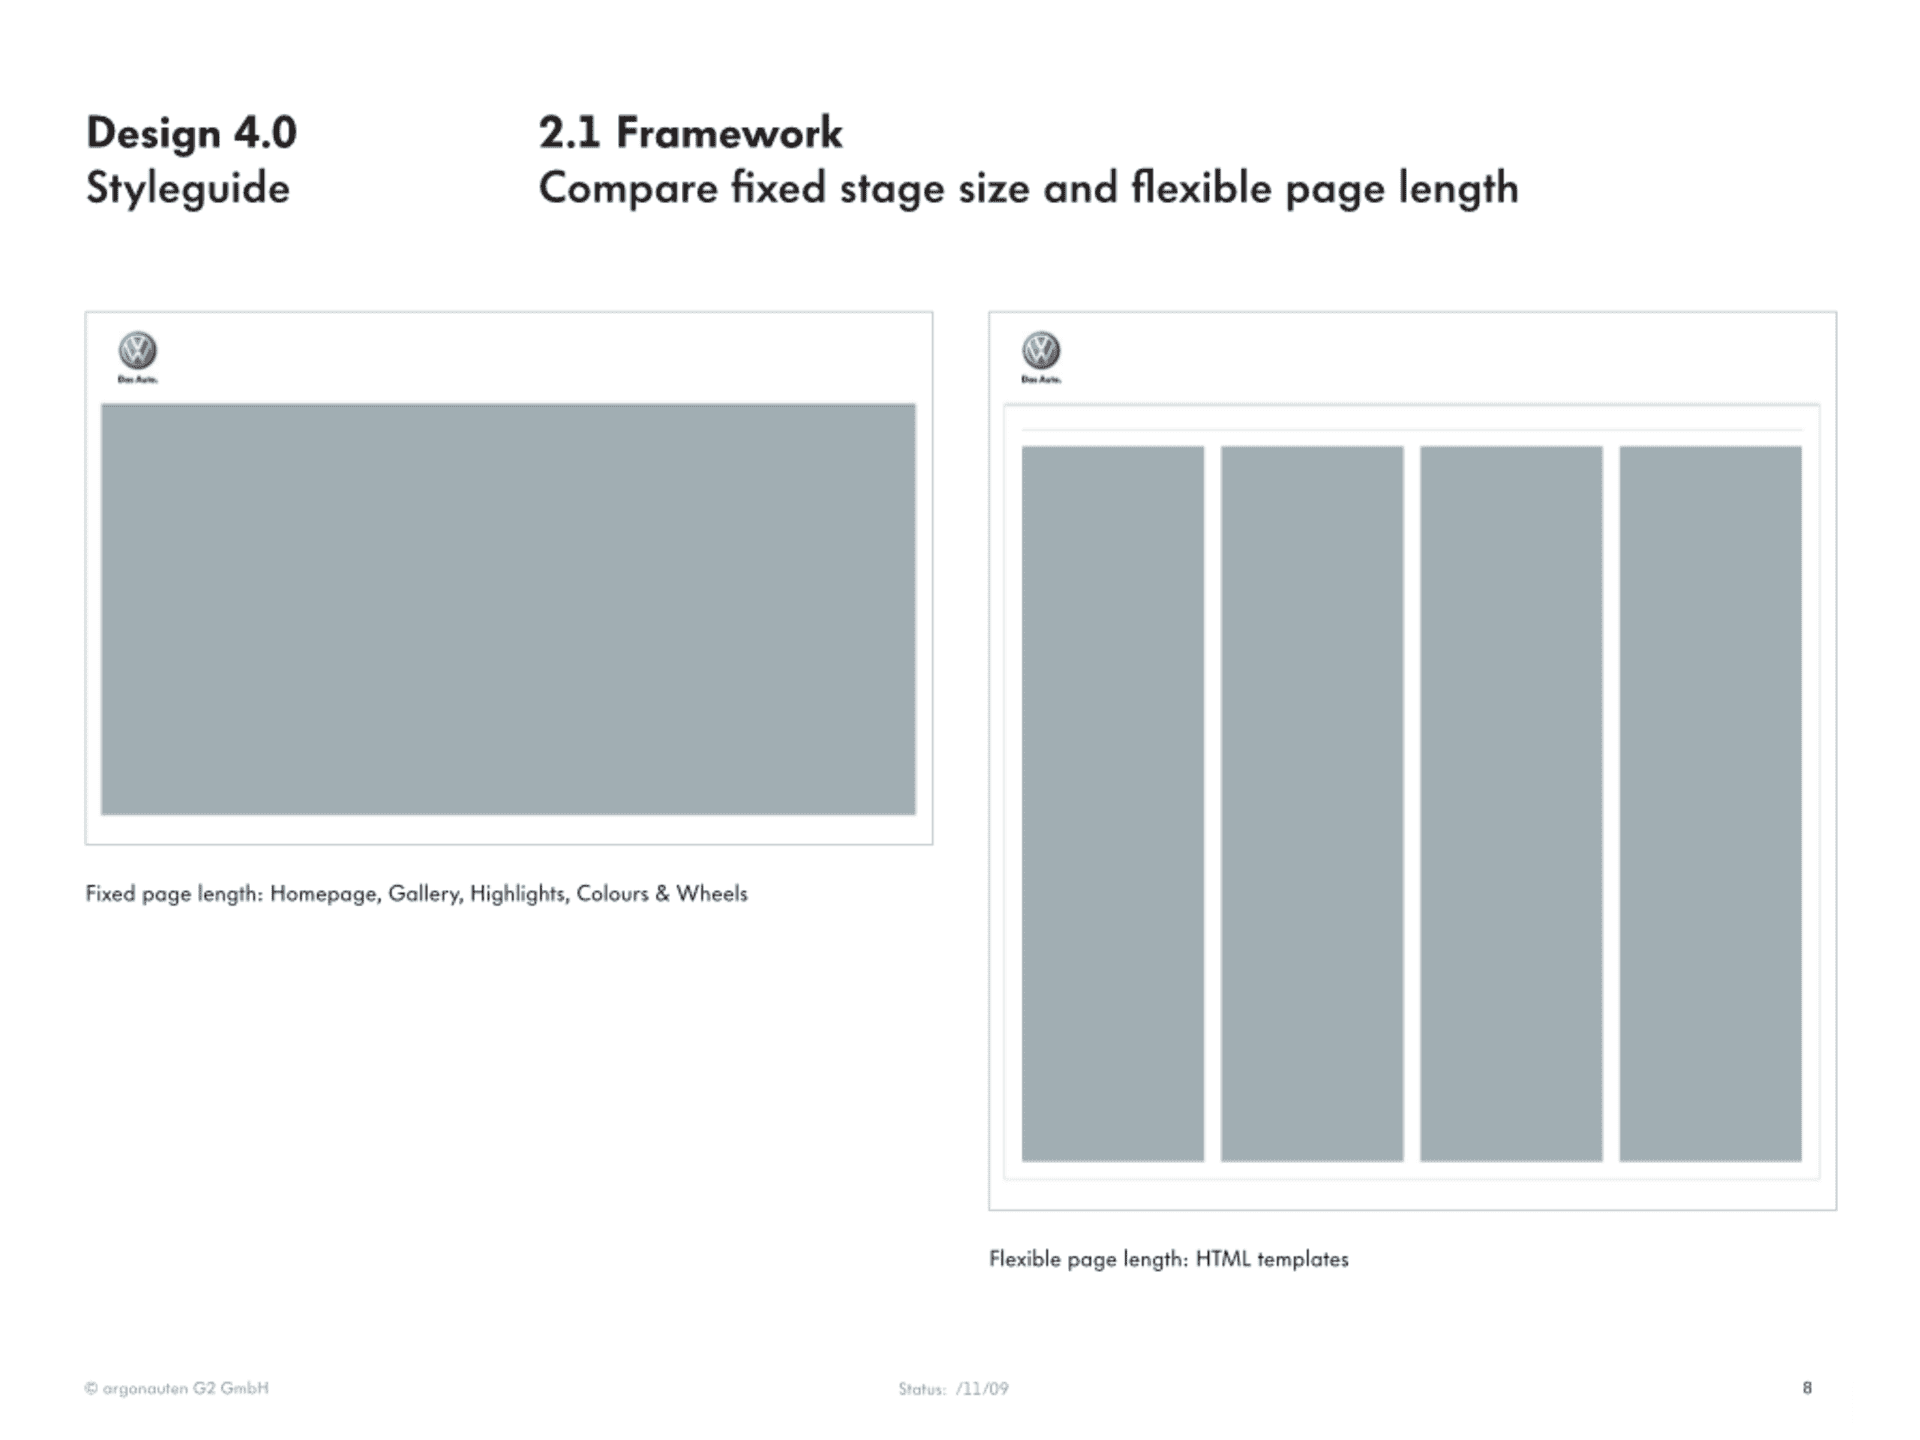
Task: Click the word 'Homepage' in the left caption
Action: click(x=325, y=894)
